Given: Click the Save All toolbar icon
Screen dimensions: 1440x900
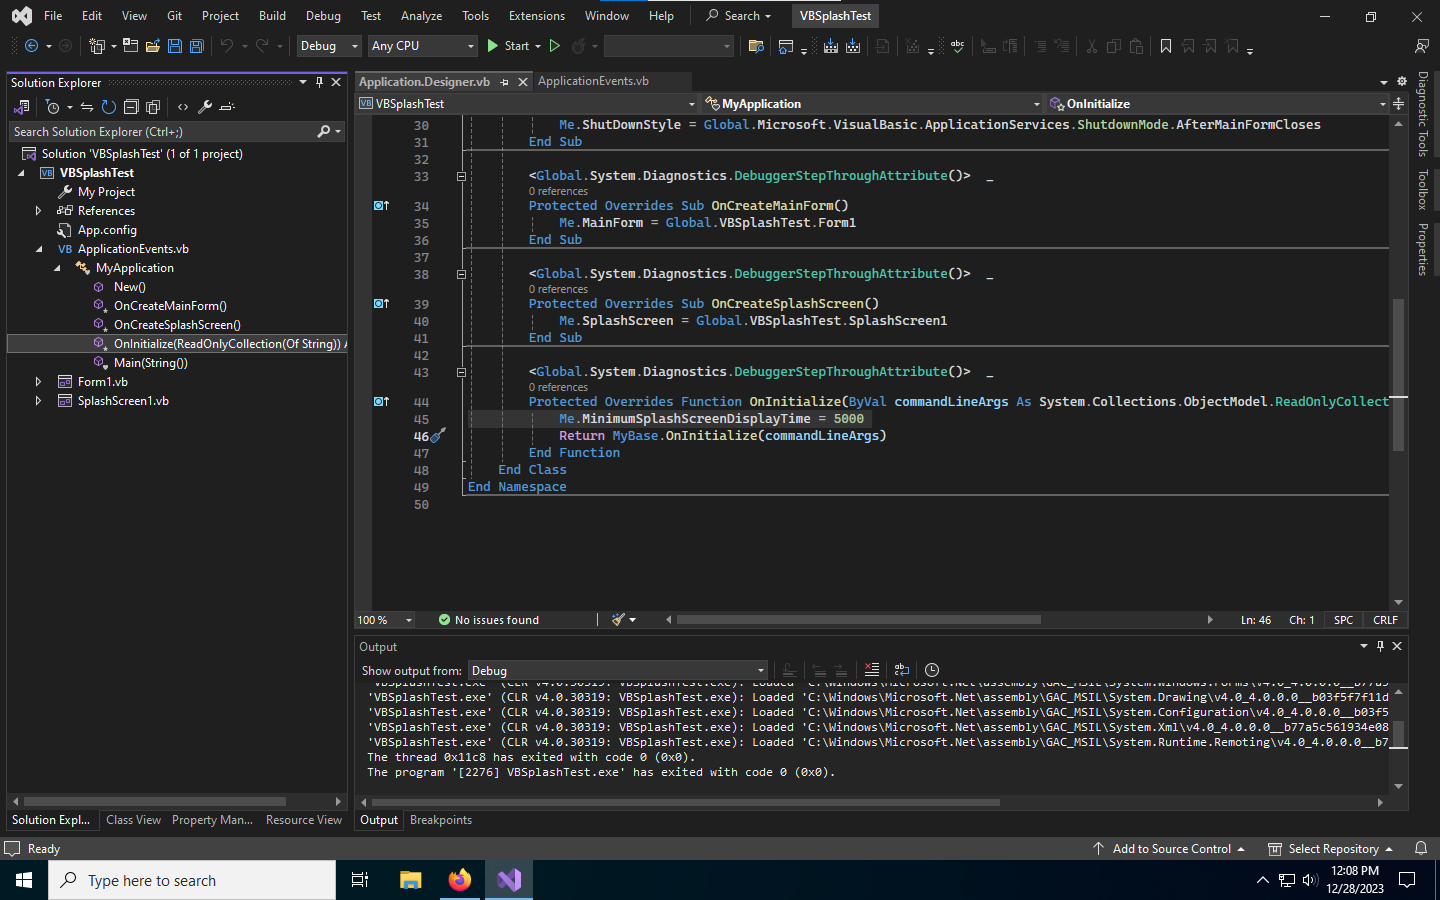Looking at the screenshot, I should click(x=197, y=46).
